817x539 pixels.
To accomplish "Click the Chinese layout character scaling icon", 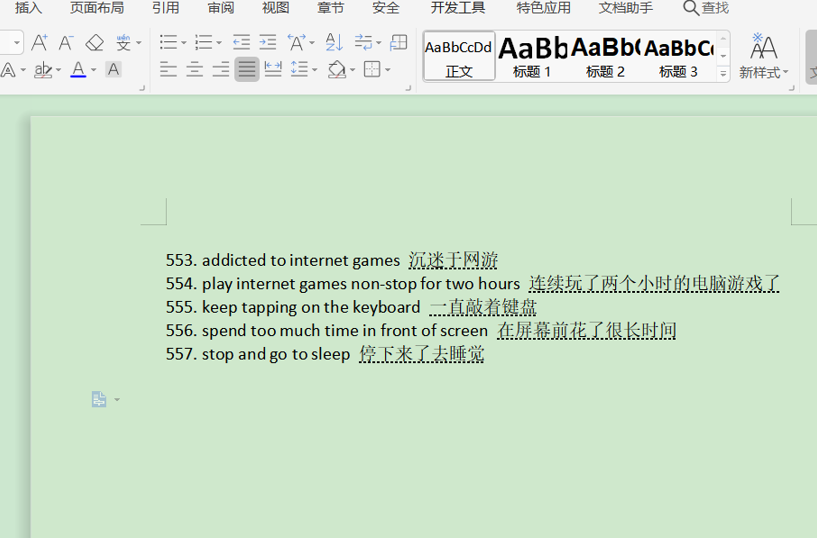I will tap(296, 42).
